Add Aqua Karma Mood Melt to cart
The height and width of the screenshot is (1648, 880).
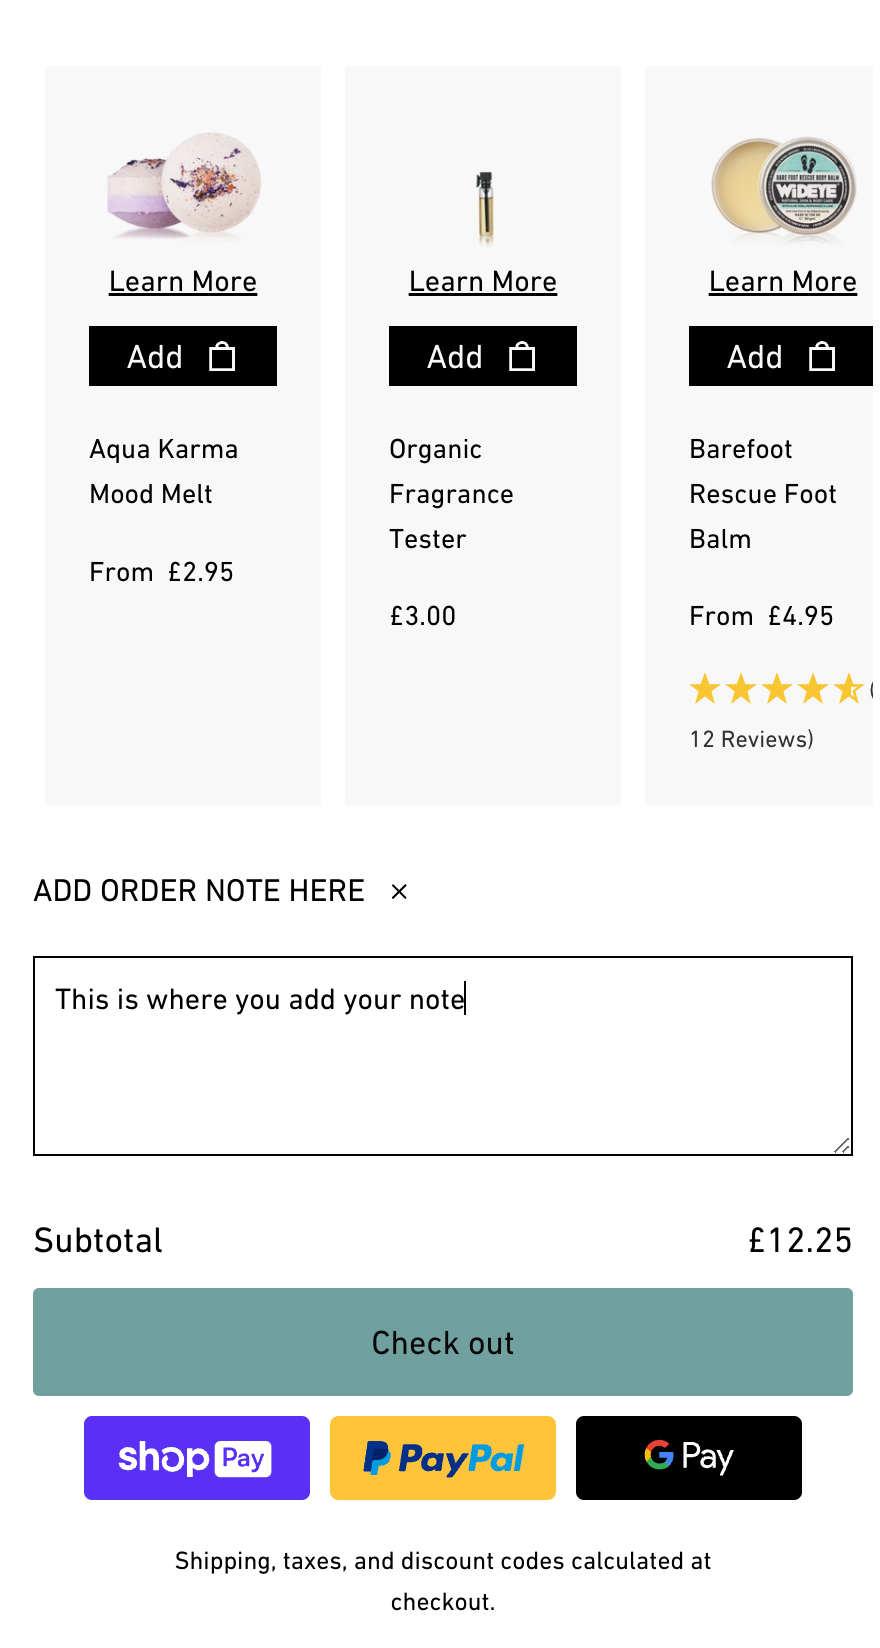click(182, 356)
